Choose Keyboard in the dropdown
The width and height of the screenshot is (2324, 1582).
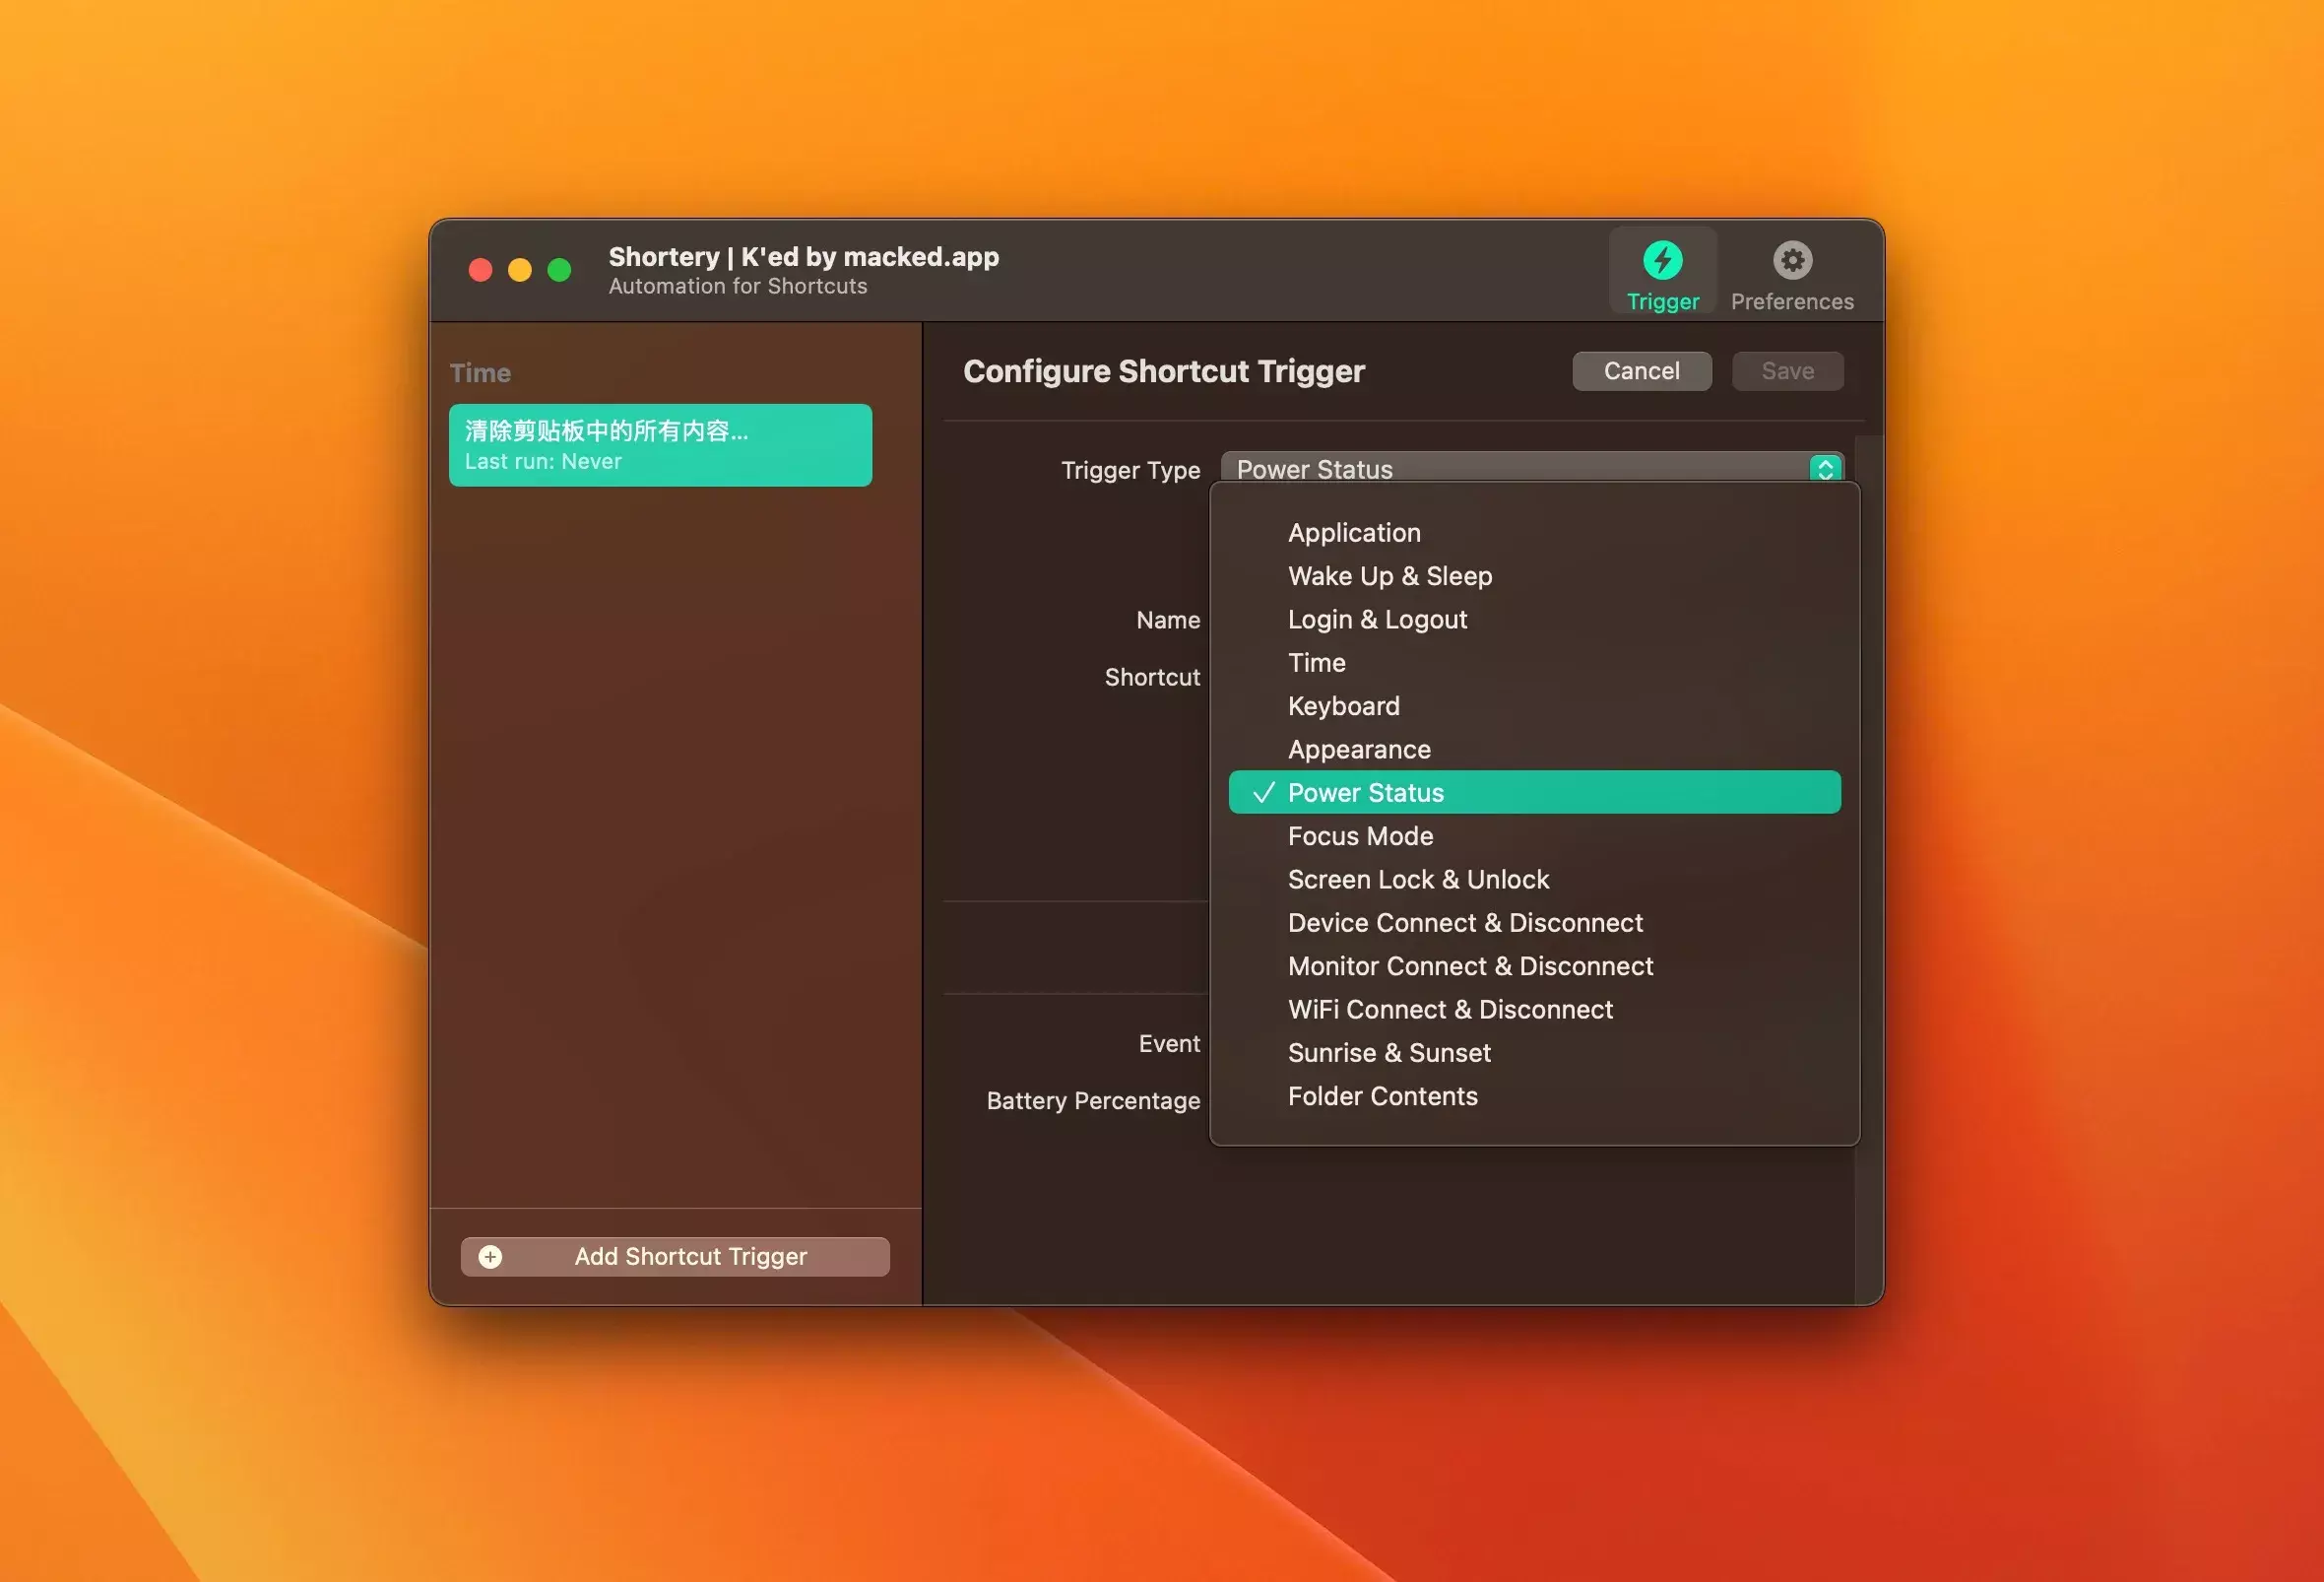click(x=1343, y=706)
